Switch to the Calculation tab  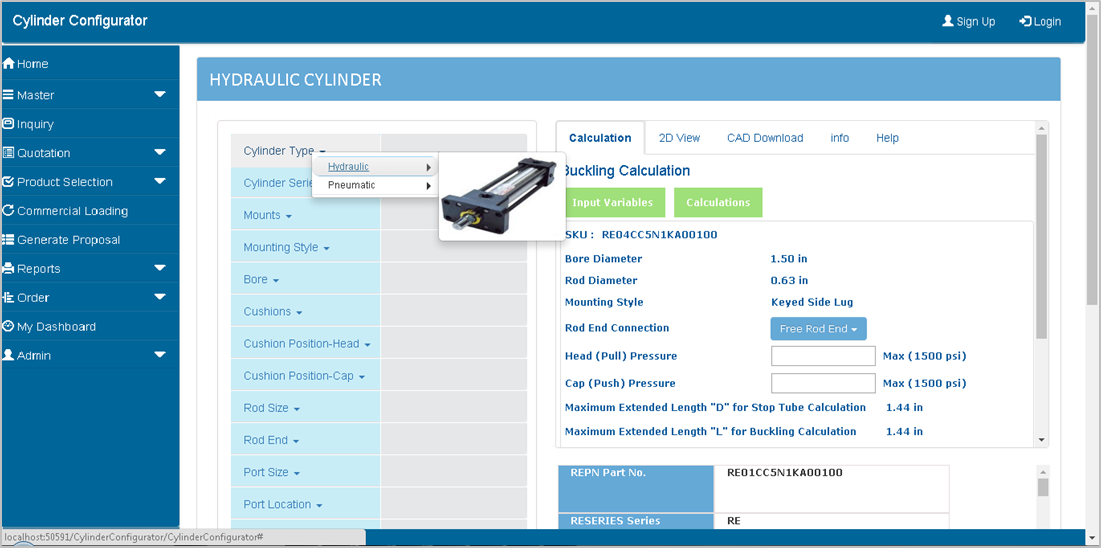(600, 138)
